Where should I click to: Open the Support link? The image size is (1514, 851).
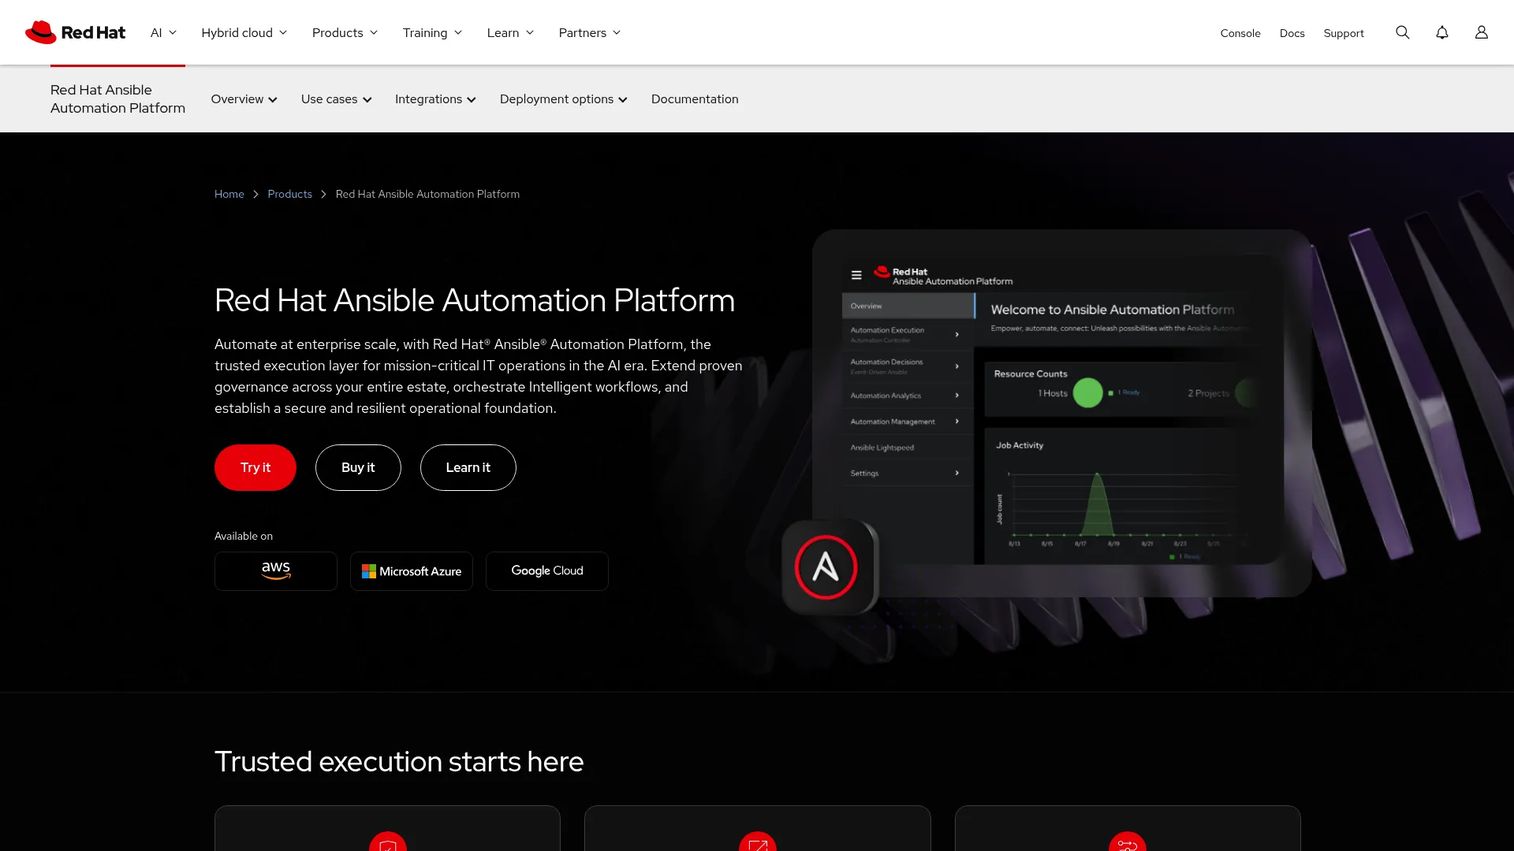1343,33
